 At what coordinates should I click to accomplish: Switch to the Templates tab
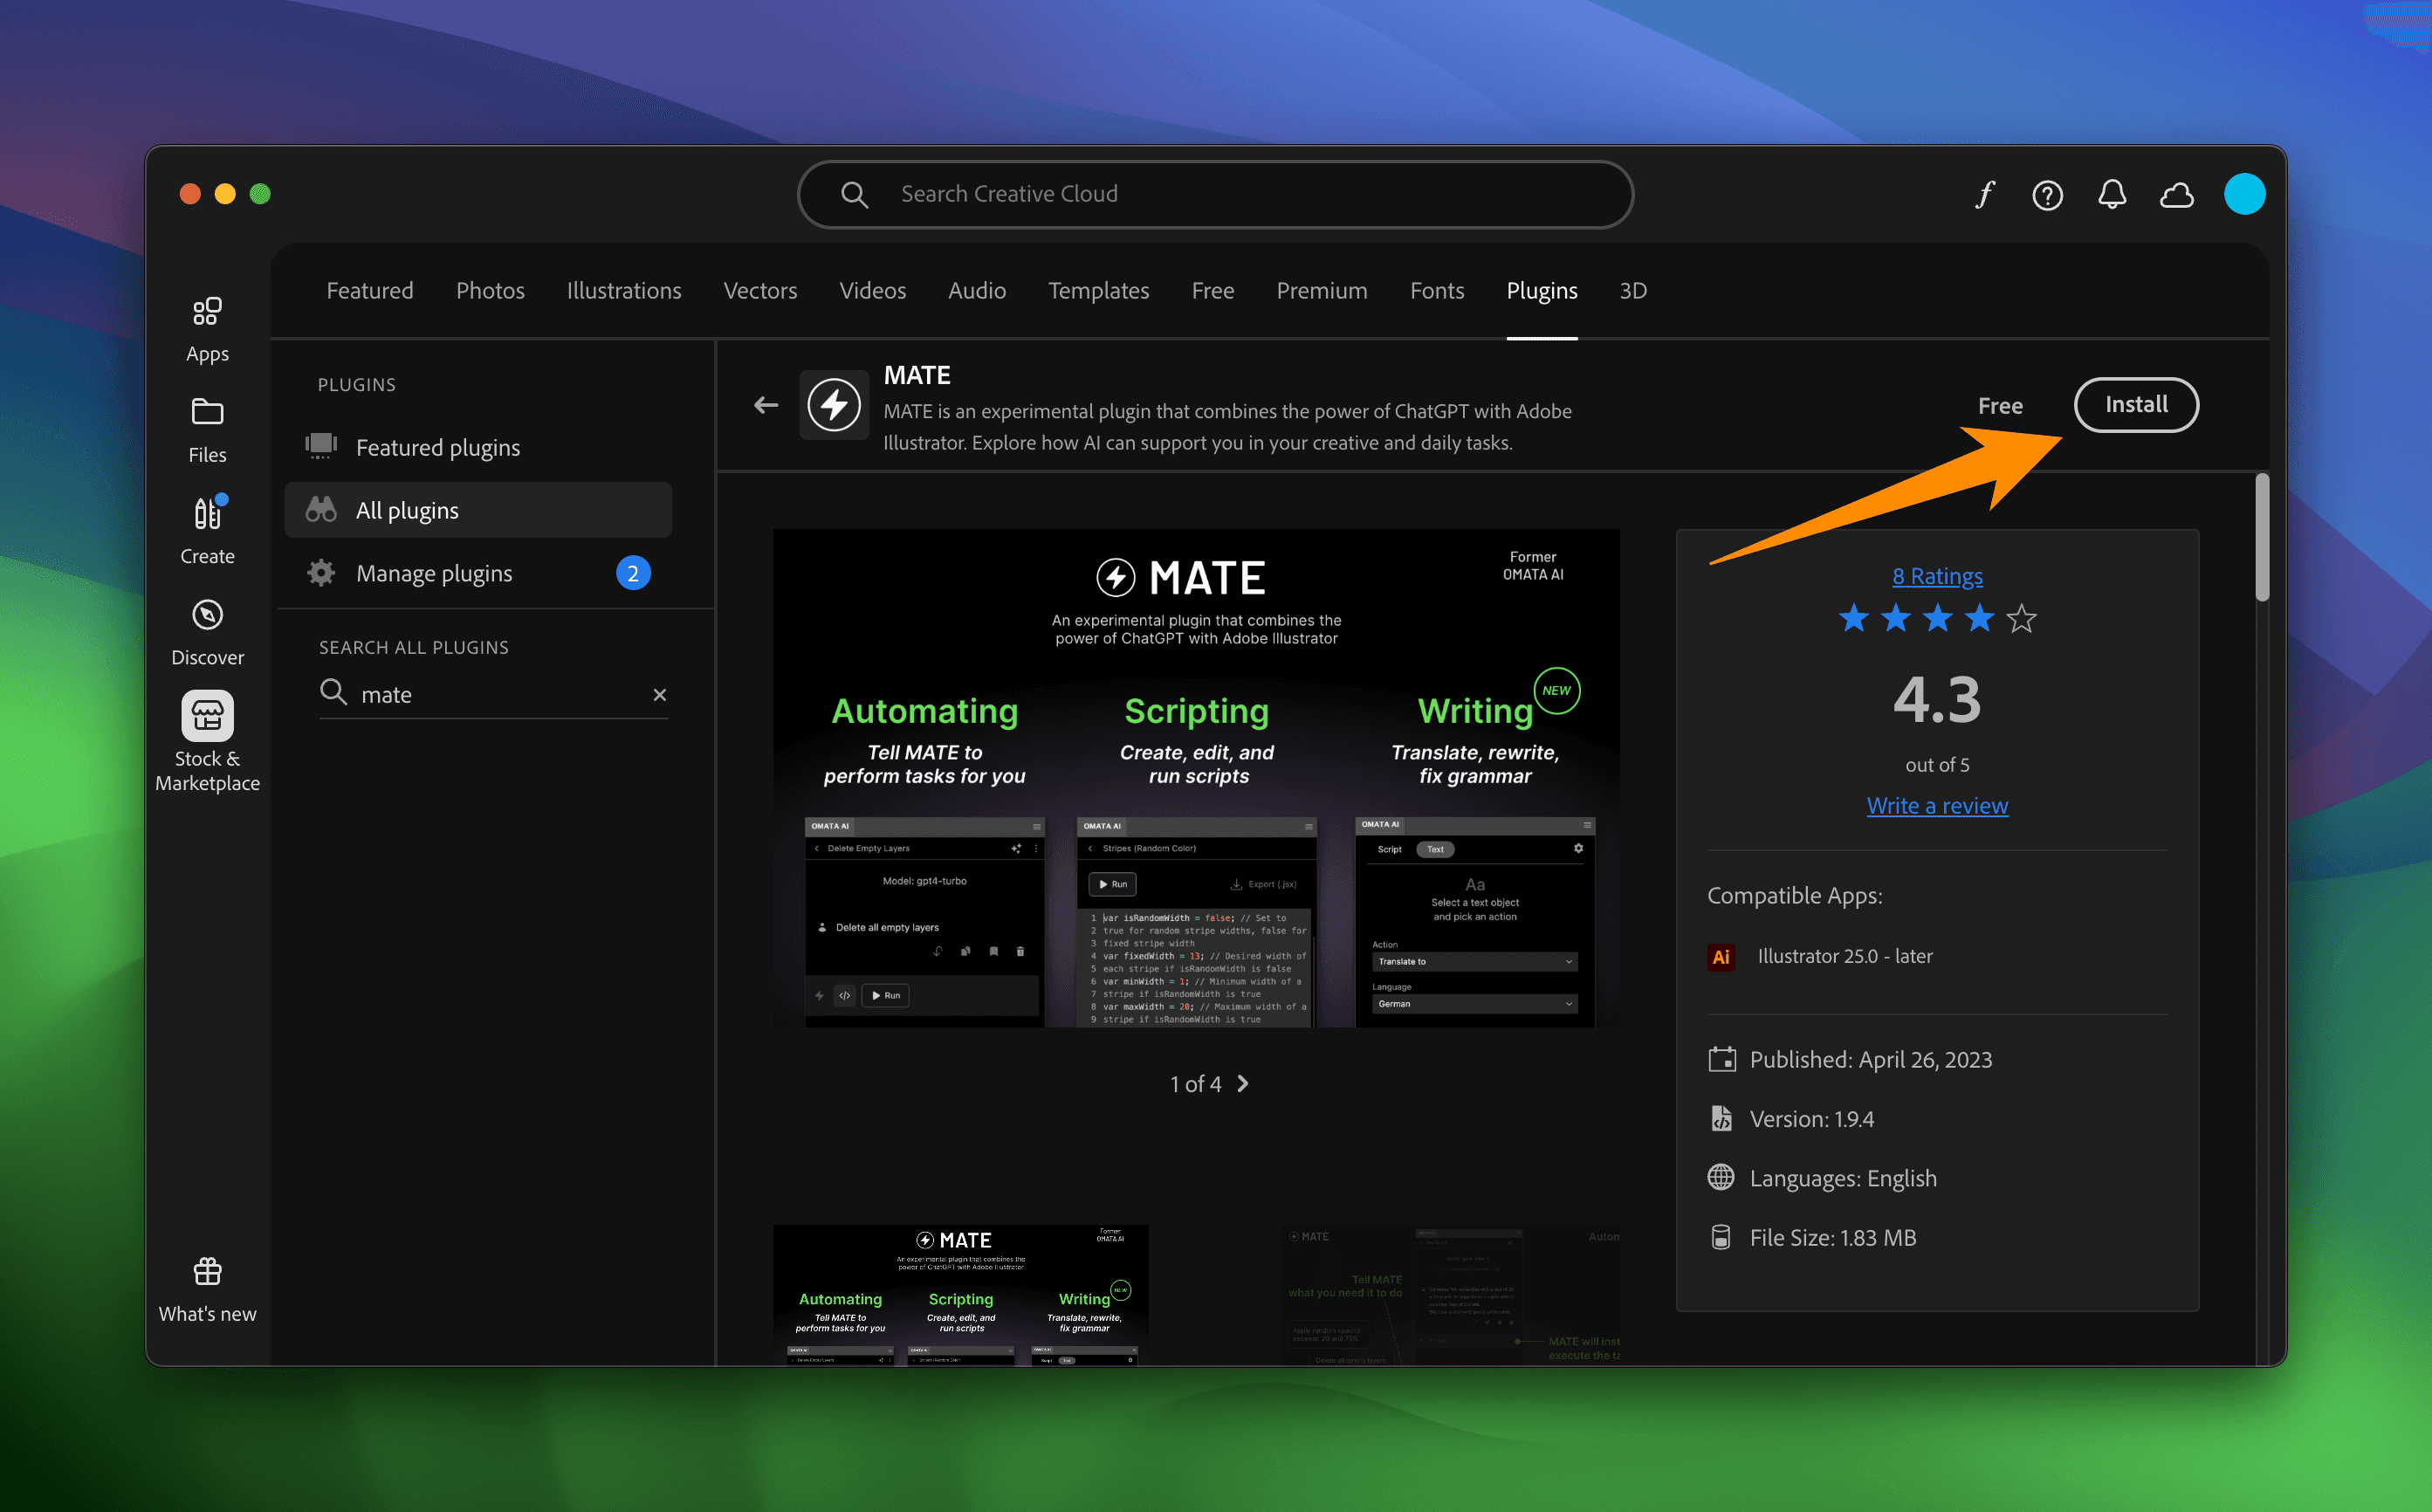(x=1097, y=290)
